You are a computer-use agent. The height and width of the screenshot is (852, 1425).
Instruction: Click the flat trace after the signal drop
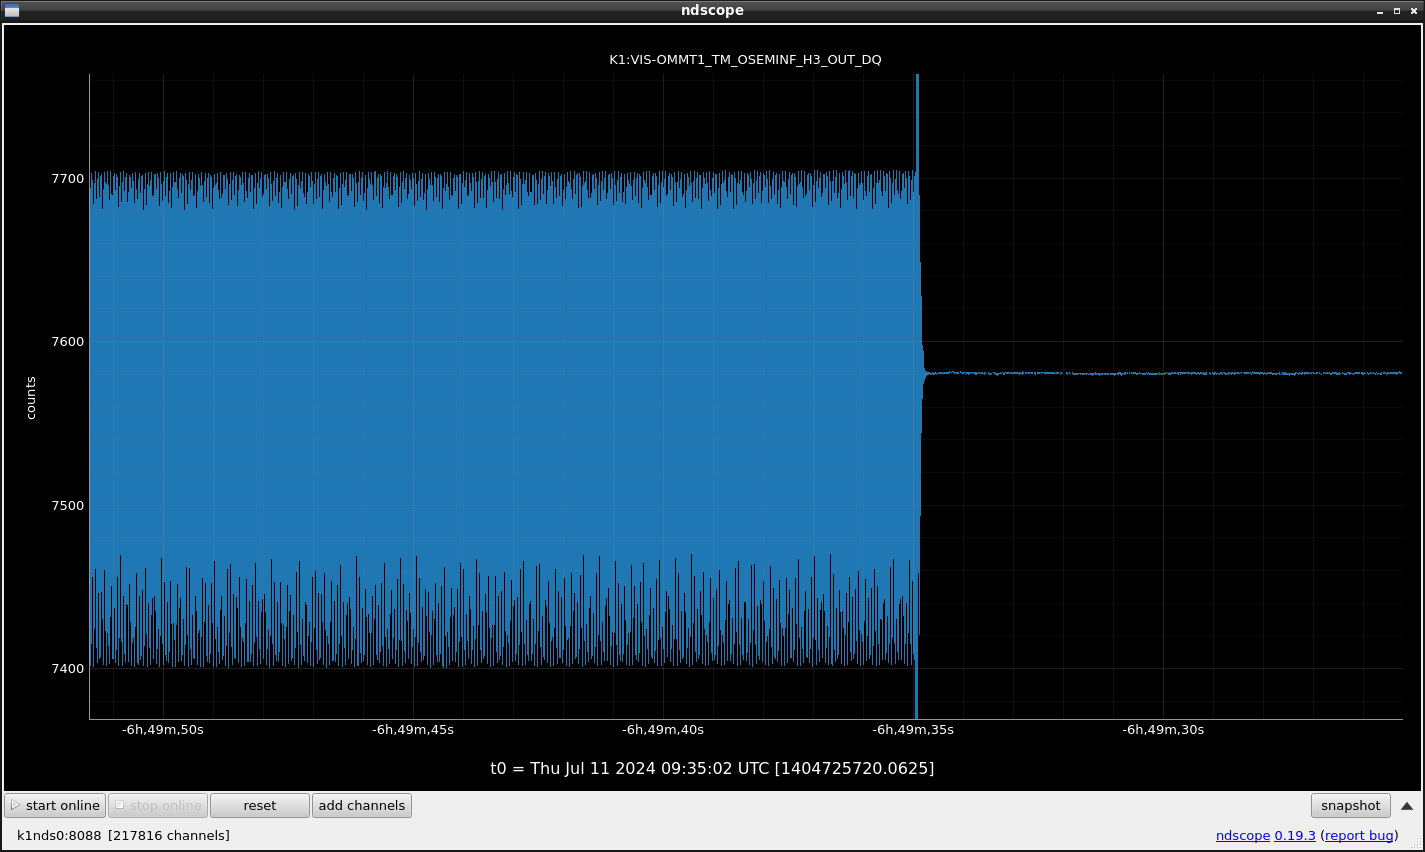[1162, 373]
